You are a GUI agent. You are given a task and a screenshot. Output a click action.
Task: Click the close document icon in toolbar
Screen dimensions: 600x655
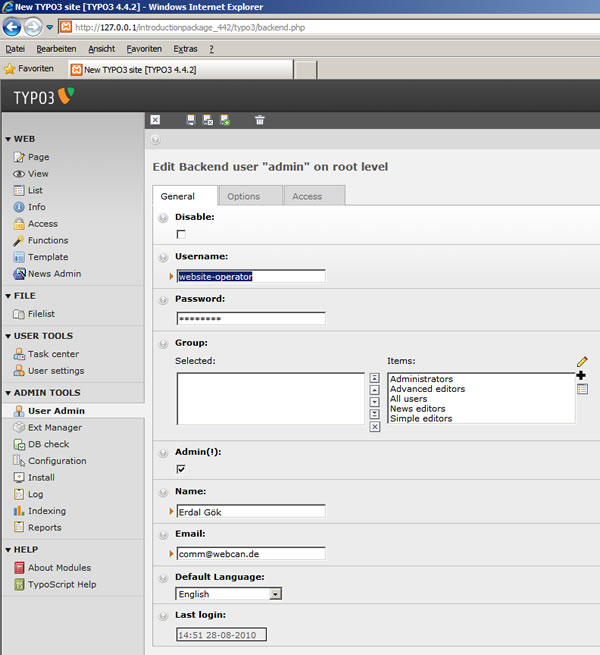[155, 120]
